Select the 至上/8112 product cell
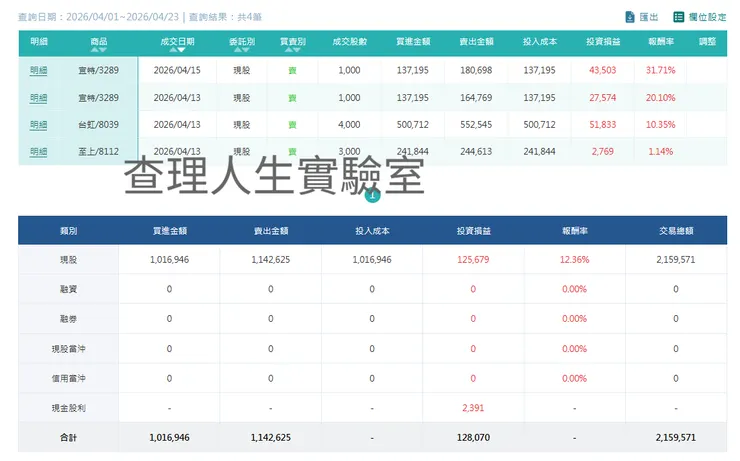Image resolution: width=740 pixels, height=461 pixels. (x=98, y=151)
